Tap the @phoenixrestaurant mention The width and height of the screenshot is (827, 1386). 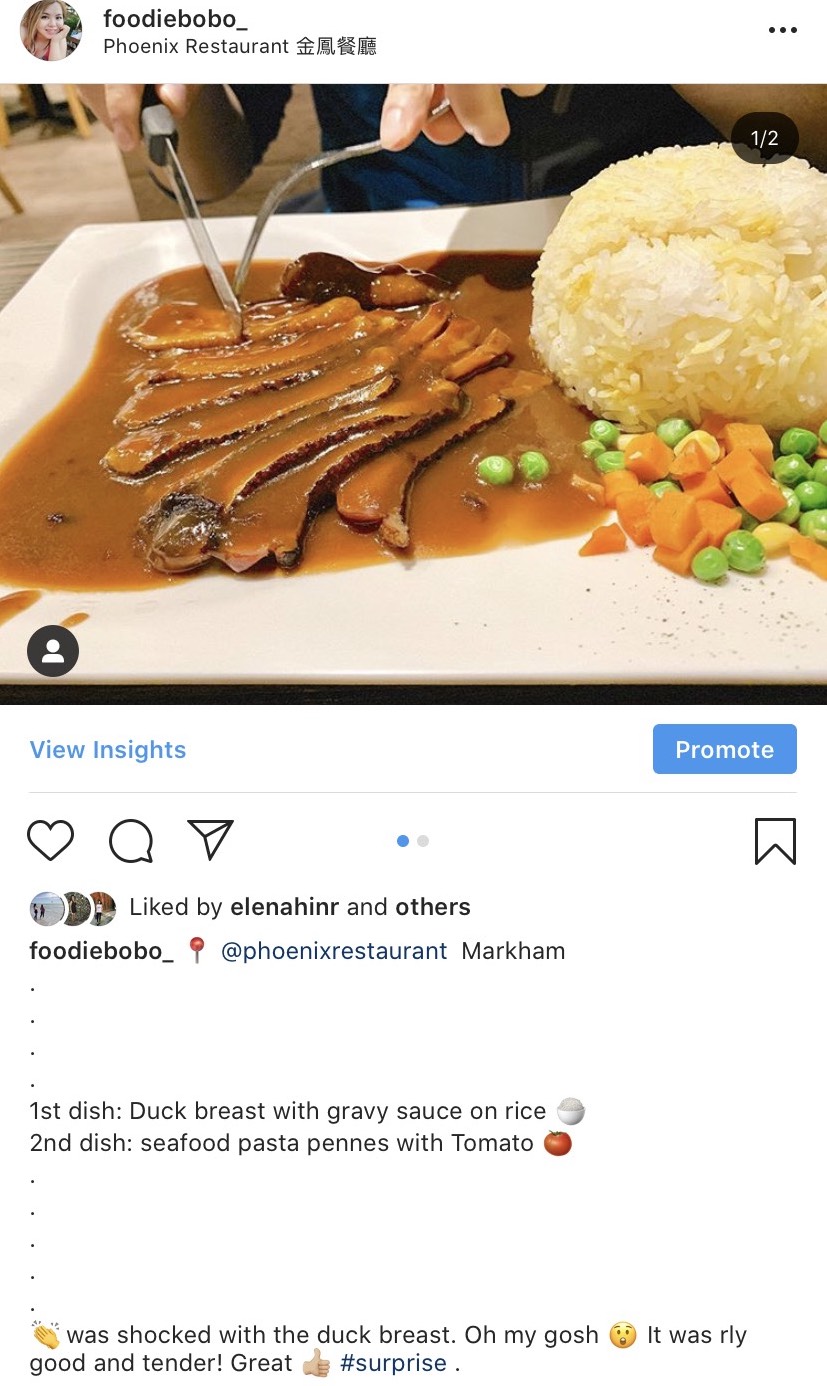pyautogui.click(x=334, y=951)
